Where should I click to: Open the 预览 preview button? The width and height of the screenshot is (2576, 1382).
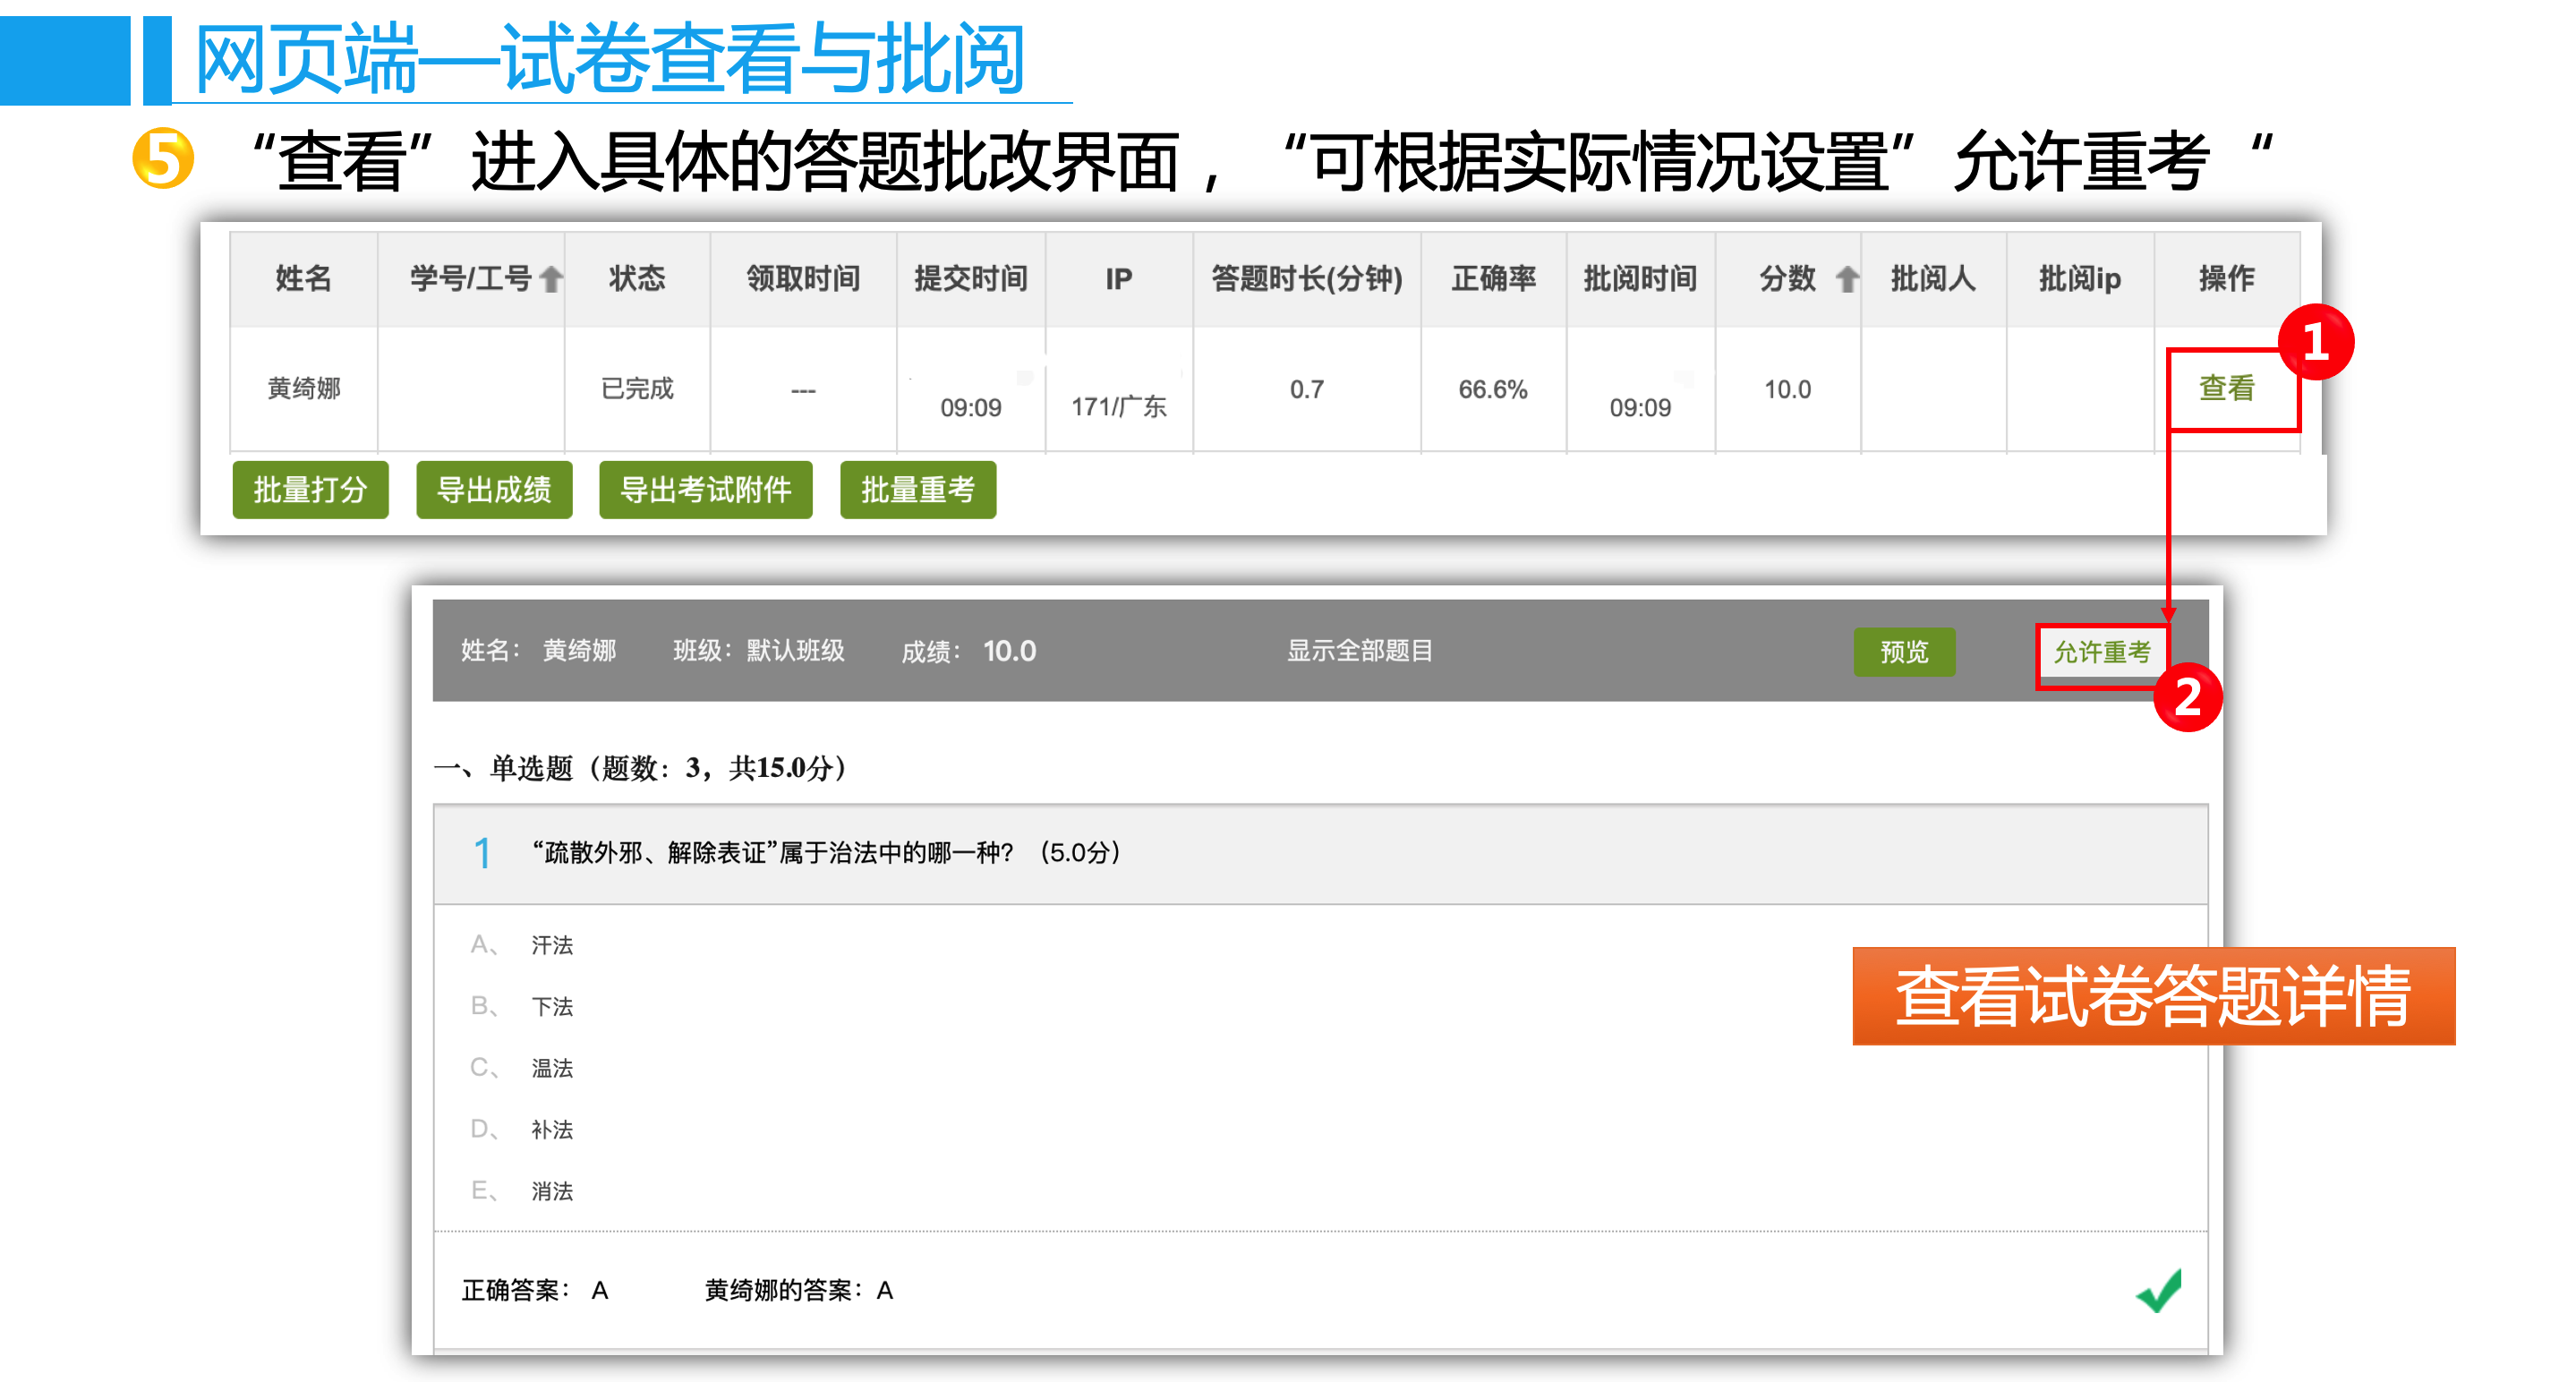coord(1903,652)
